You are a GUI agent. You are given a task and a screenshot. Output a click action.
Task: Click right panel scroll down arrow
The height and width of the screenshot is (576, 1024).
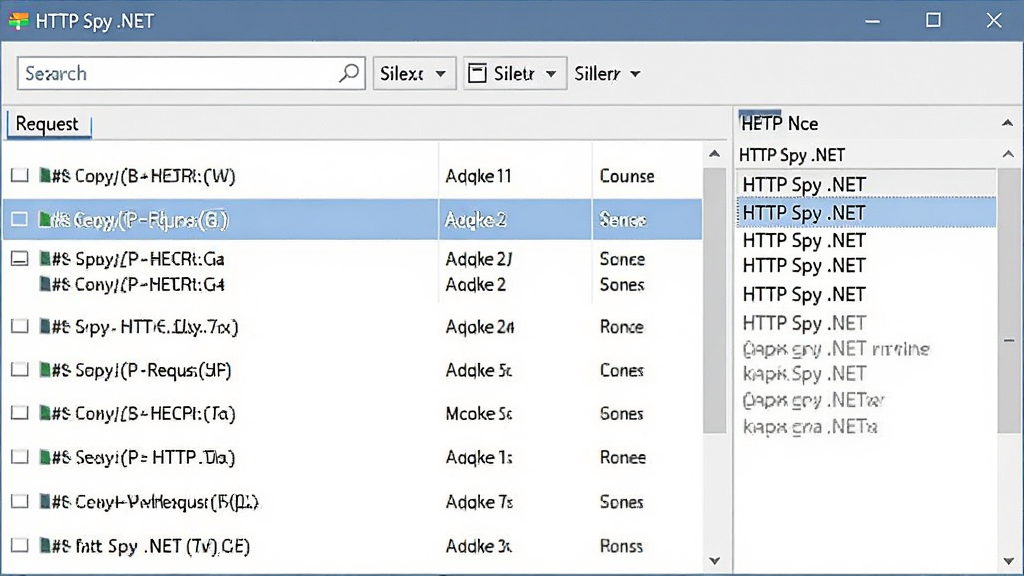[x=1008, y=561]
